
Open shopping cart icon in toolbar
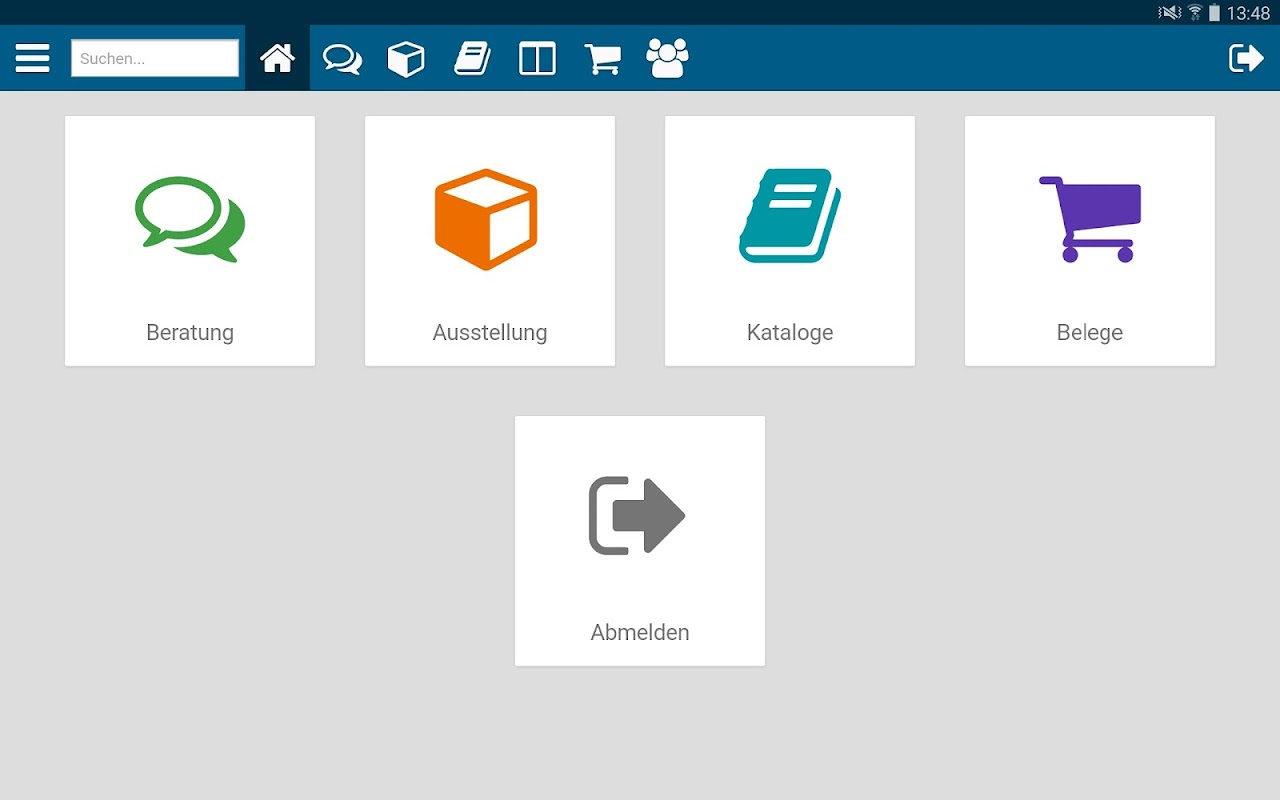coord(602,59)
